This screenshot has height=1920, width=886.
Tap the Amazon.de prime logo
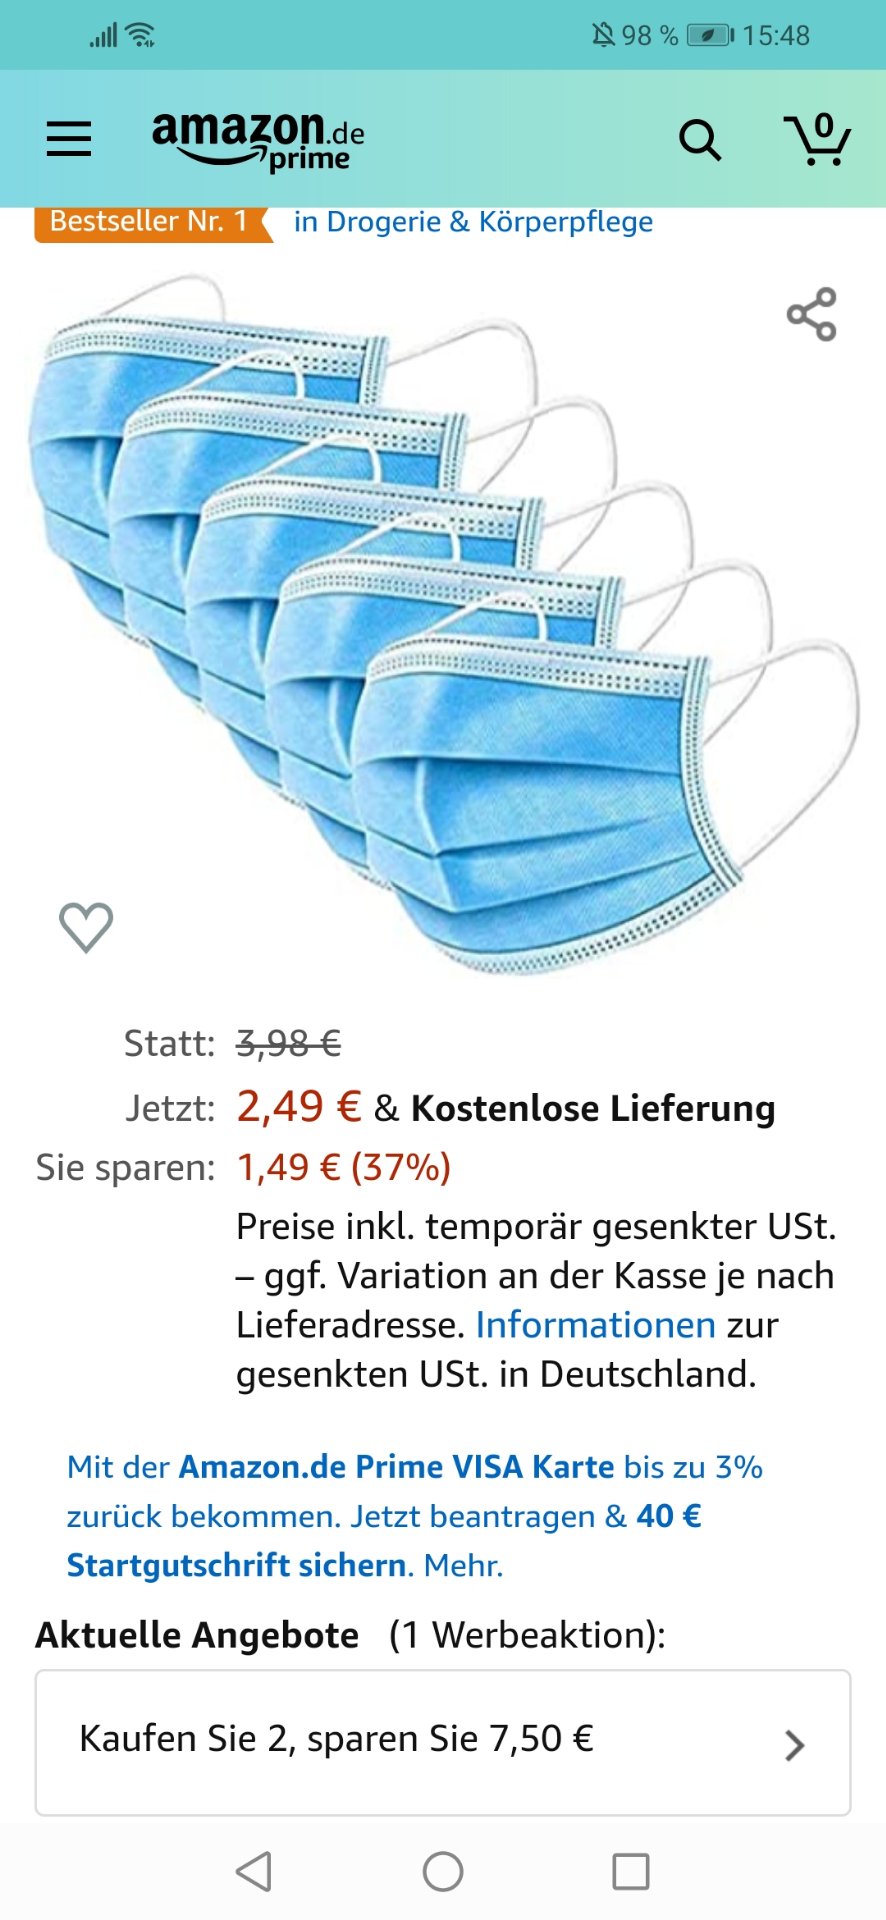[x=258, y=141]
